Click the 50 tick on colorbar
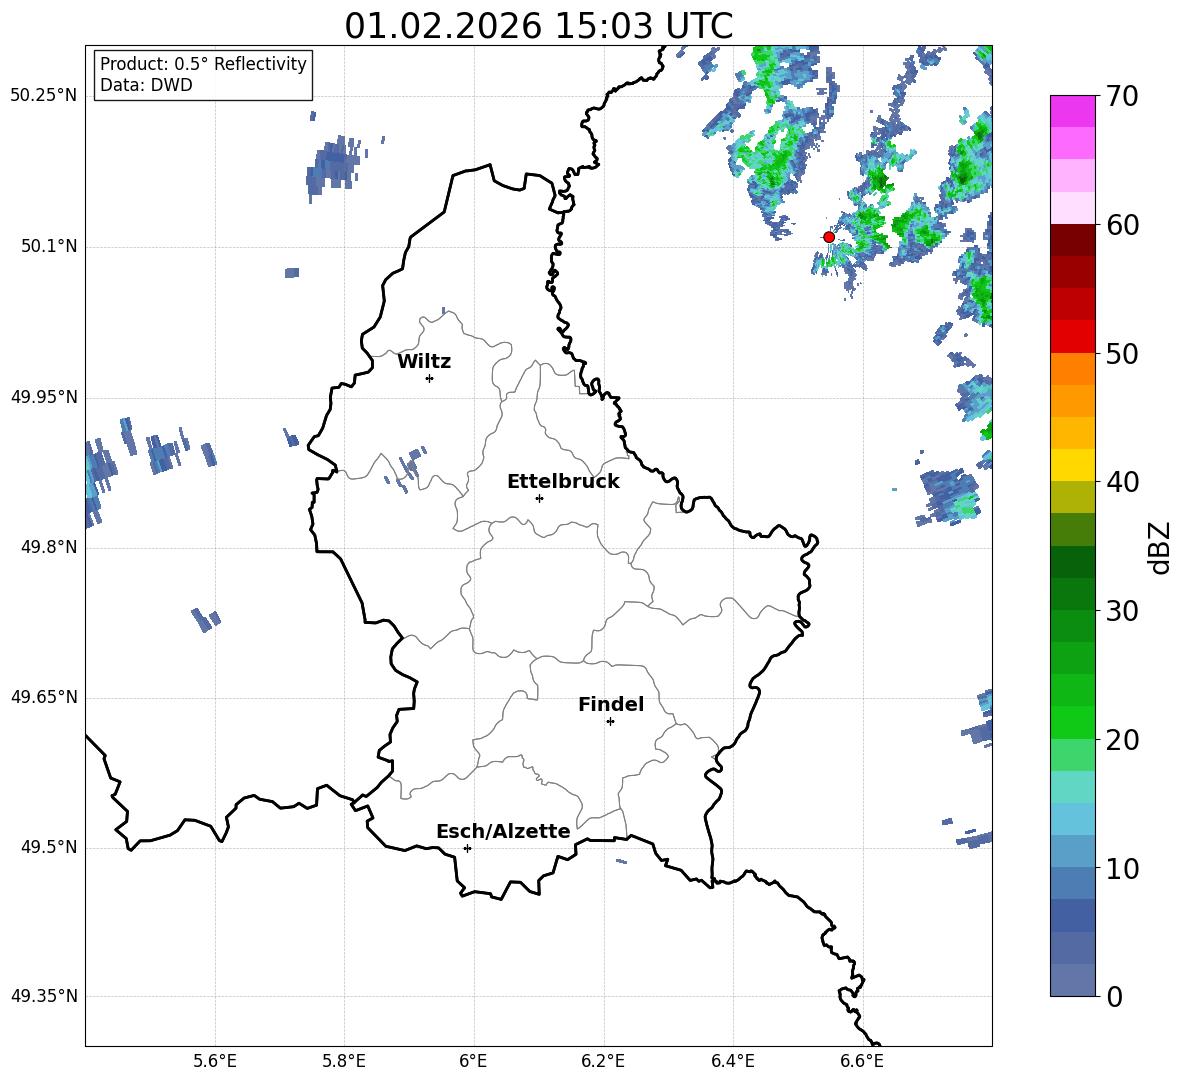The image size is (1184, 1081). 1123,353
